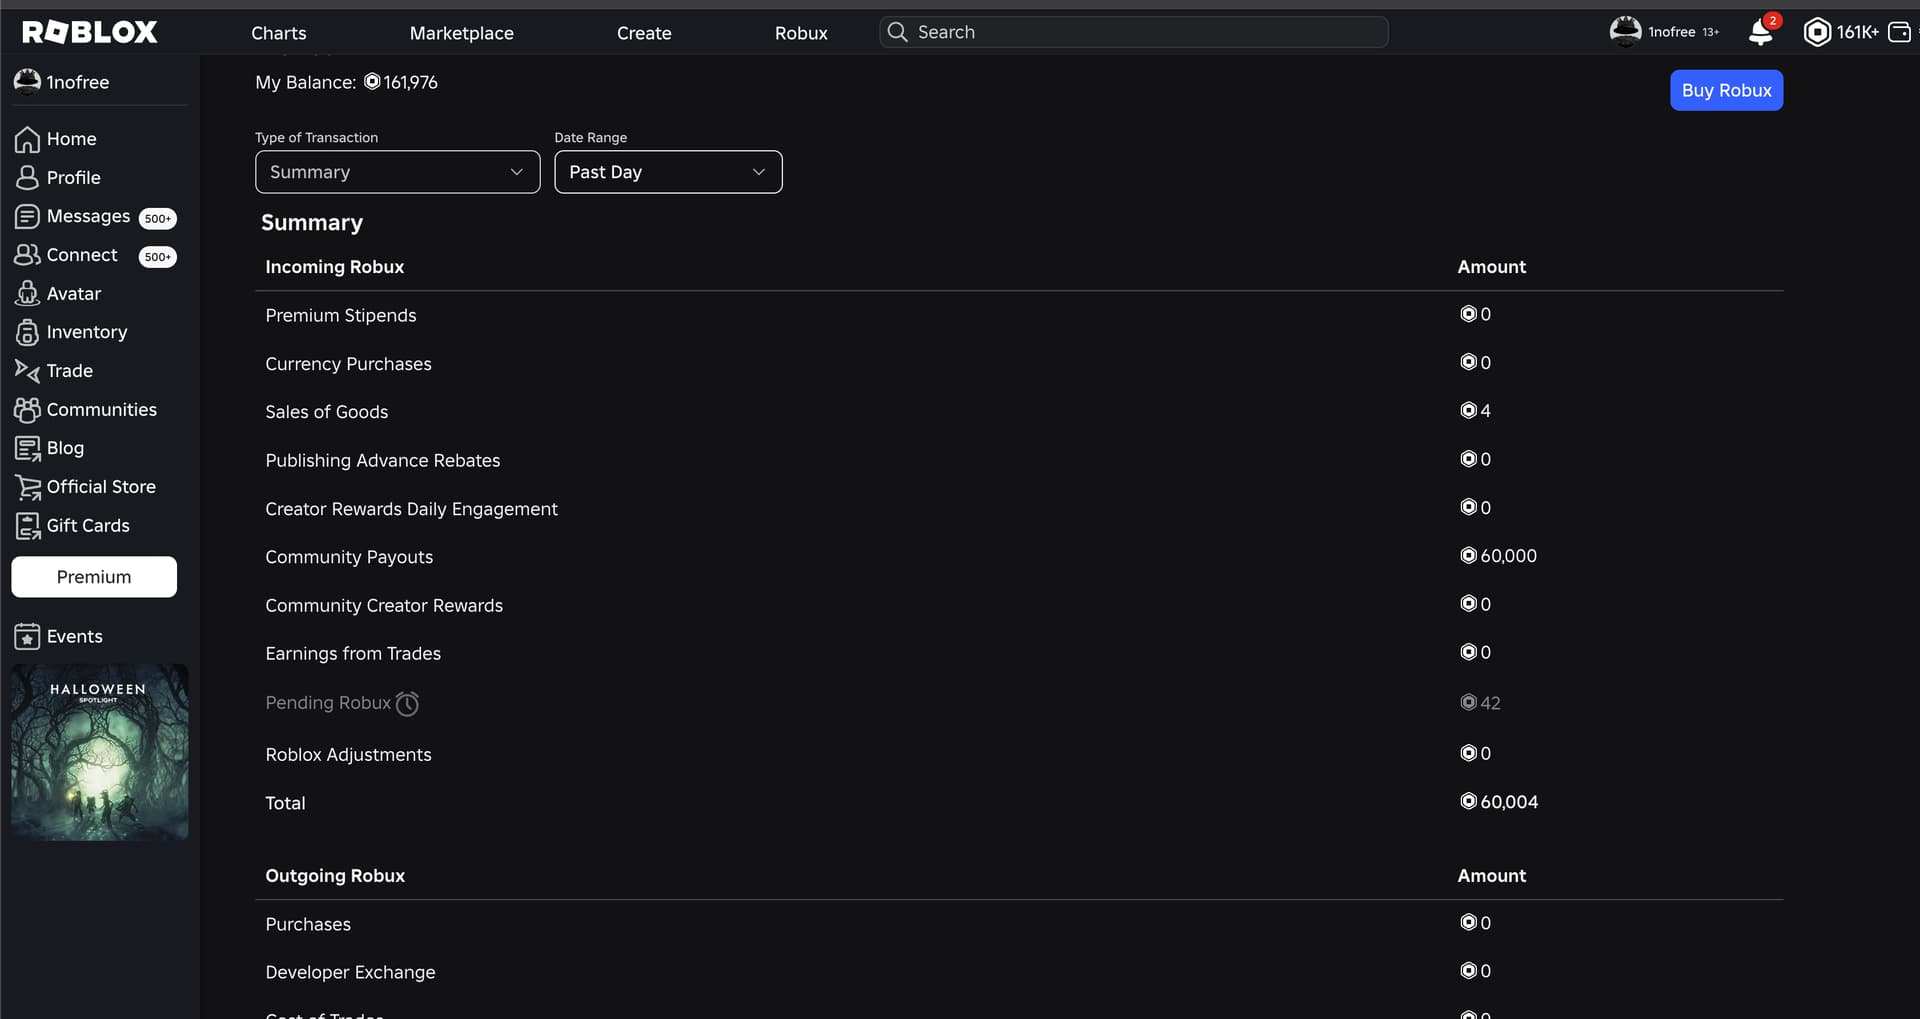Click the Robux icon in top bar
This screenshot has width=1920, height=1019.
[x=1817, y=32]
